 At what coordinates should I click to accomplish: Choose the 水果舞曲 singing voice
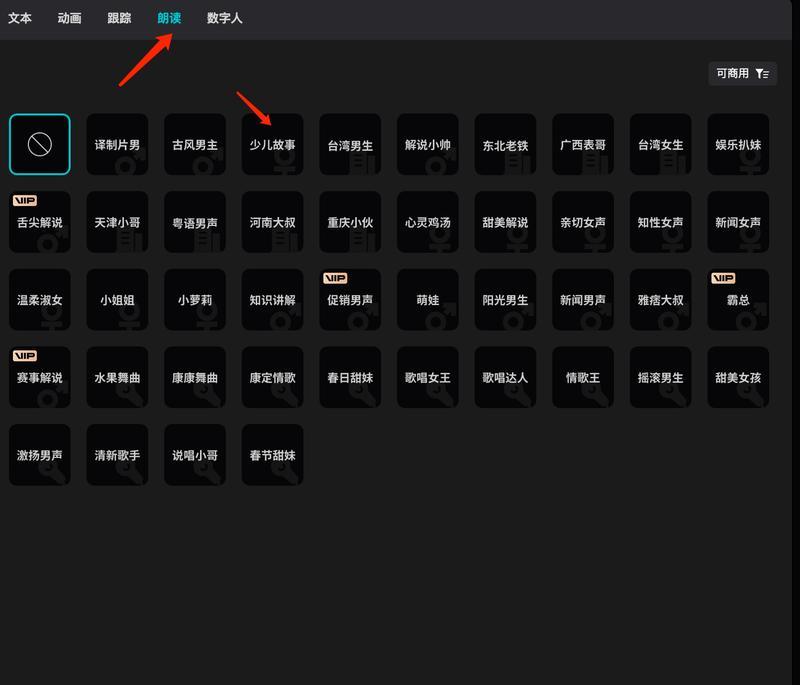(117, 377)
